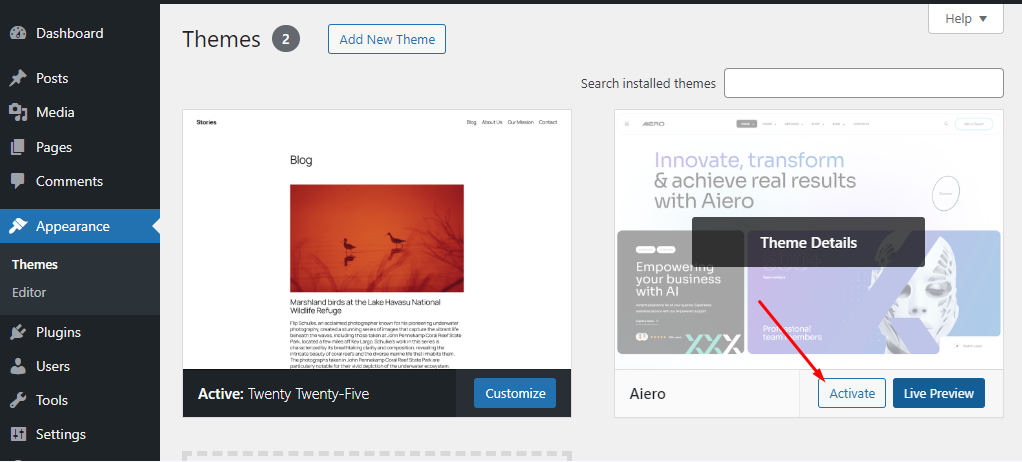Click the Appearance paintbrush icon

click(18, 226)
